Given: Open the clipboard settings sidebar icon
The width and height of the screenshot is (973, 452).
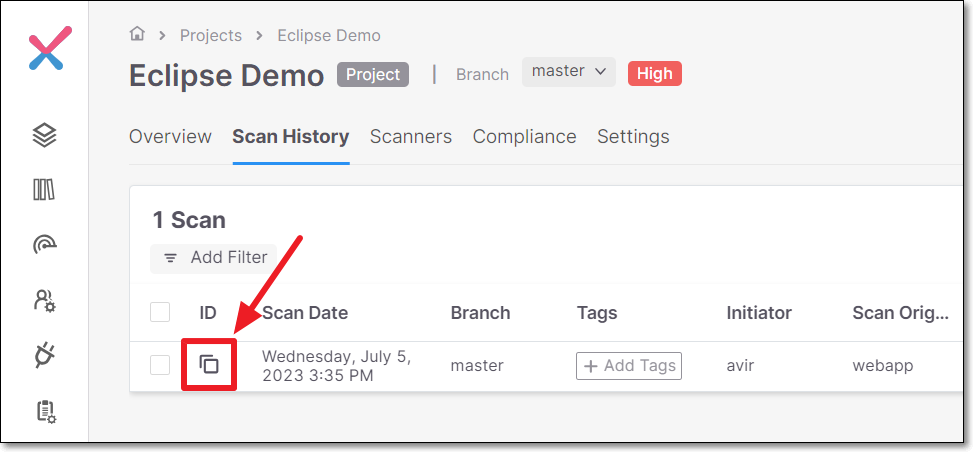Looking at the screenshot, I should 47,412.
